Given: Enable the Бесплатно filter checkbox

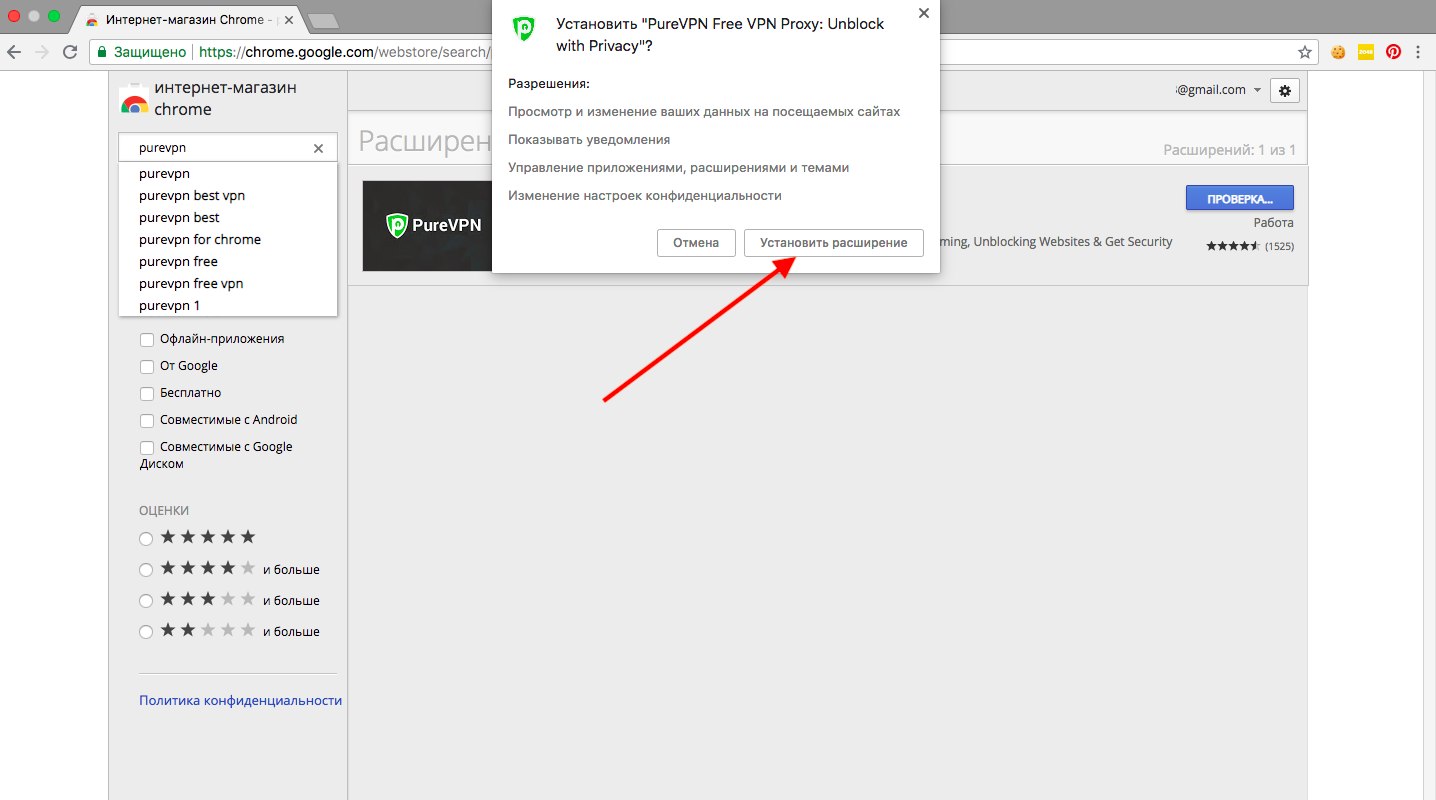Looking at the screenshot, I should pos(147,394).
